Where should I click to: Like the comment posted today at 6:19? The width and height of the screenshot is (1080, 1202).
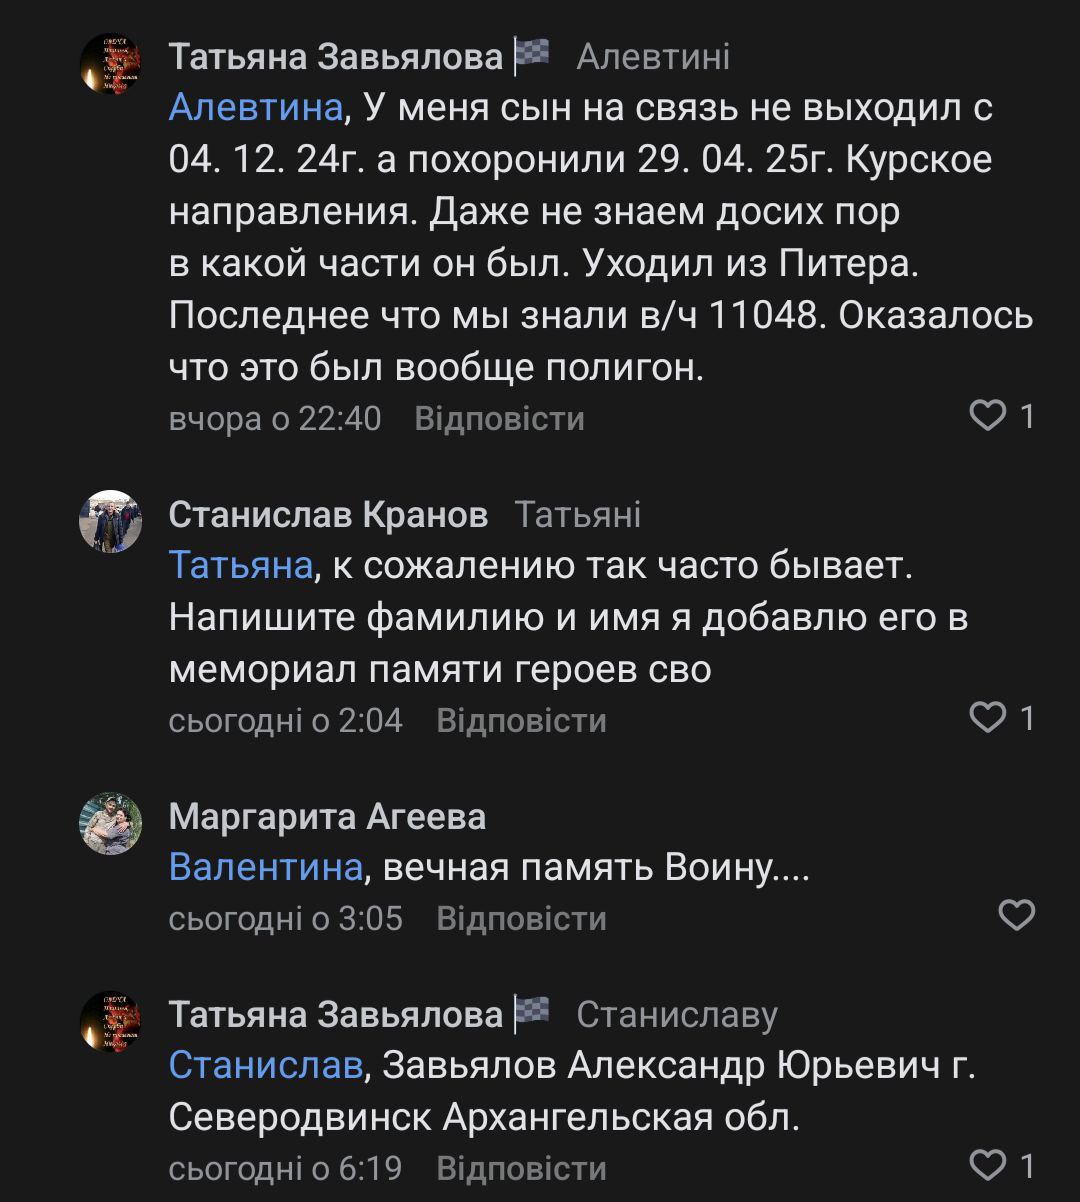[x=988, y=1165]
